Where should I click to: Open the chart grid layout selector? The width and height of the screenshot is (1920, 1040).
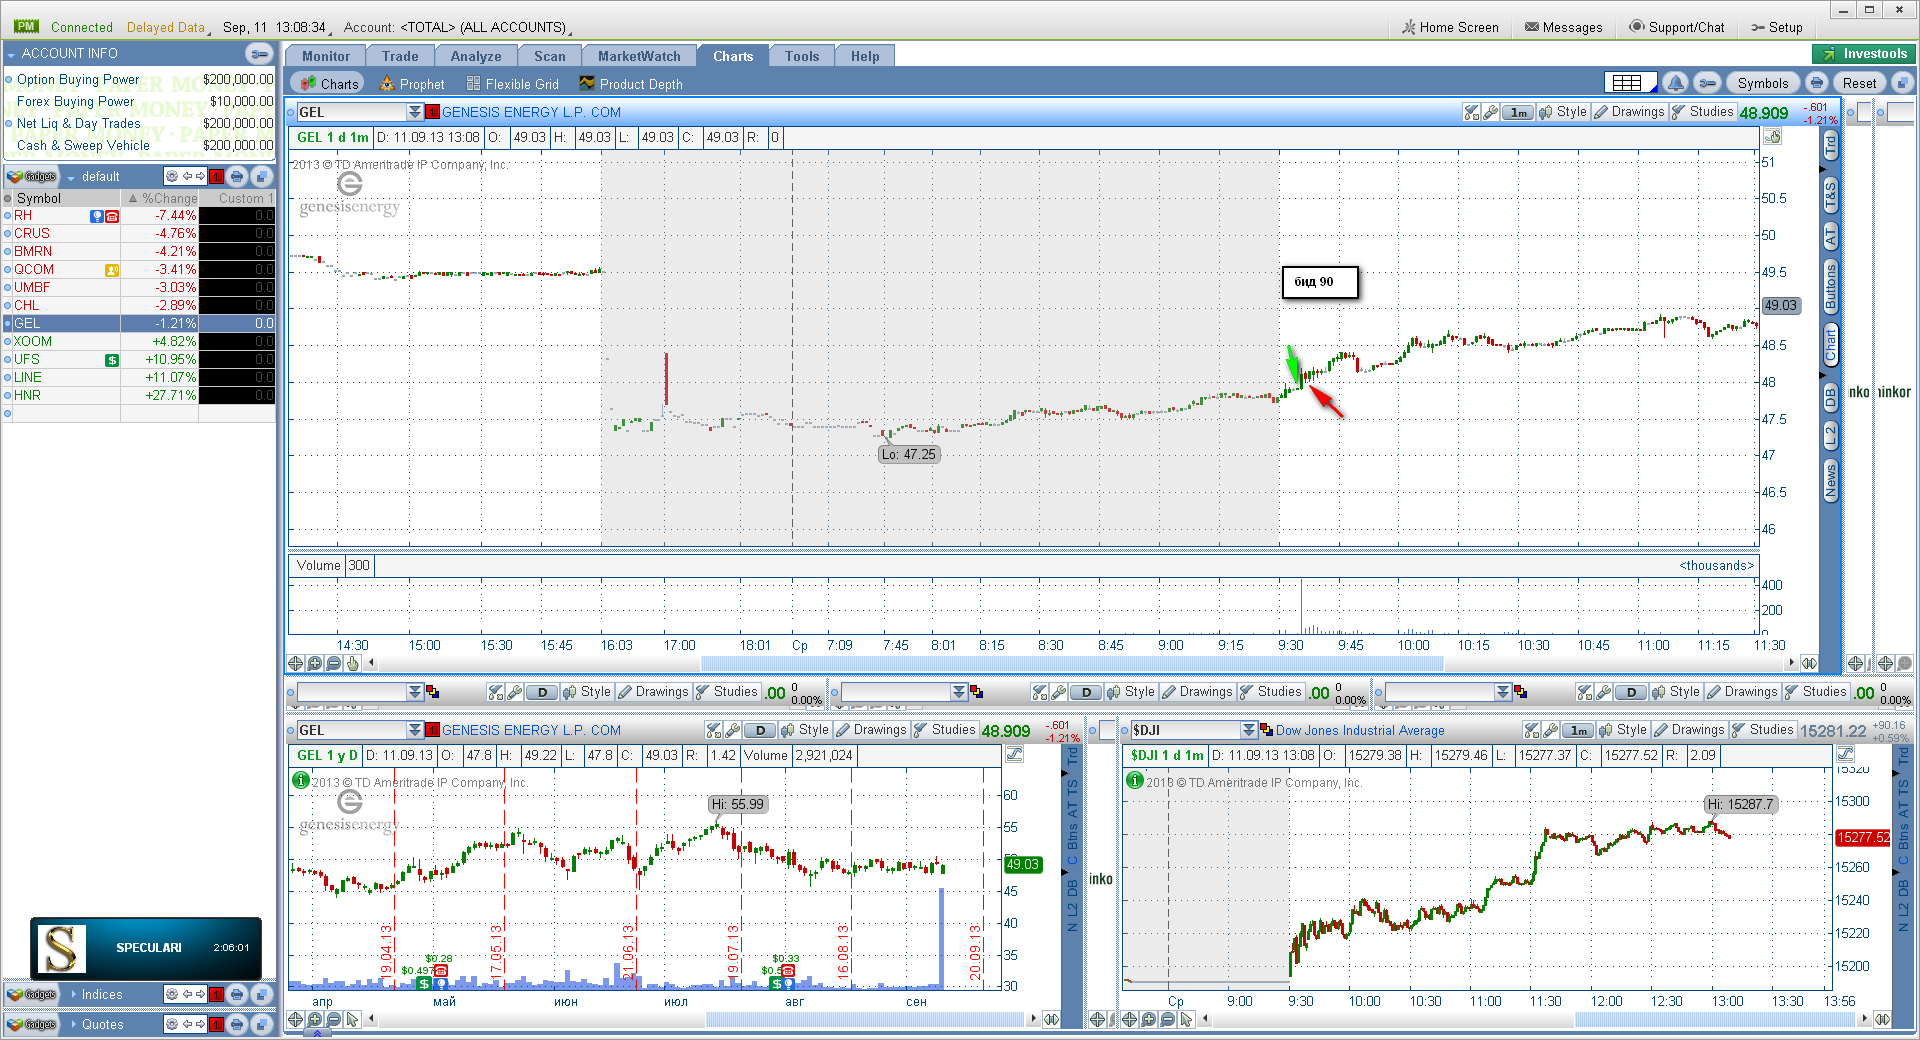tap(1629, 83)
